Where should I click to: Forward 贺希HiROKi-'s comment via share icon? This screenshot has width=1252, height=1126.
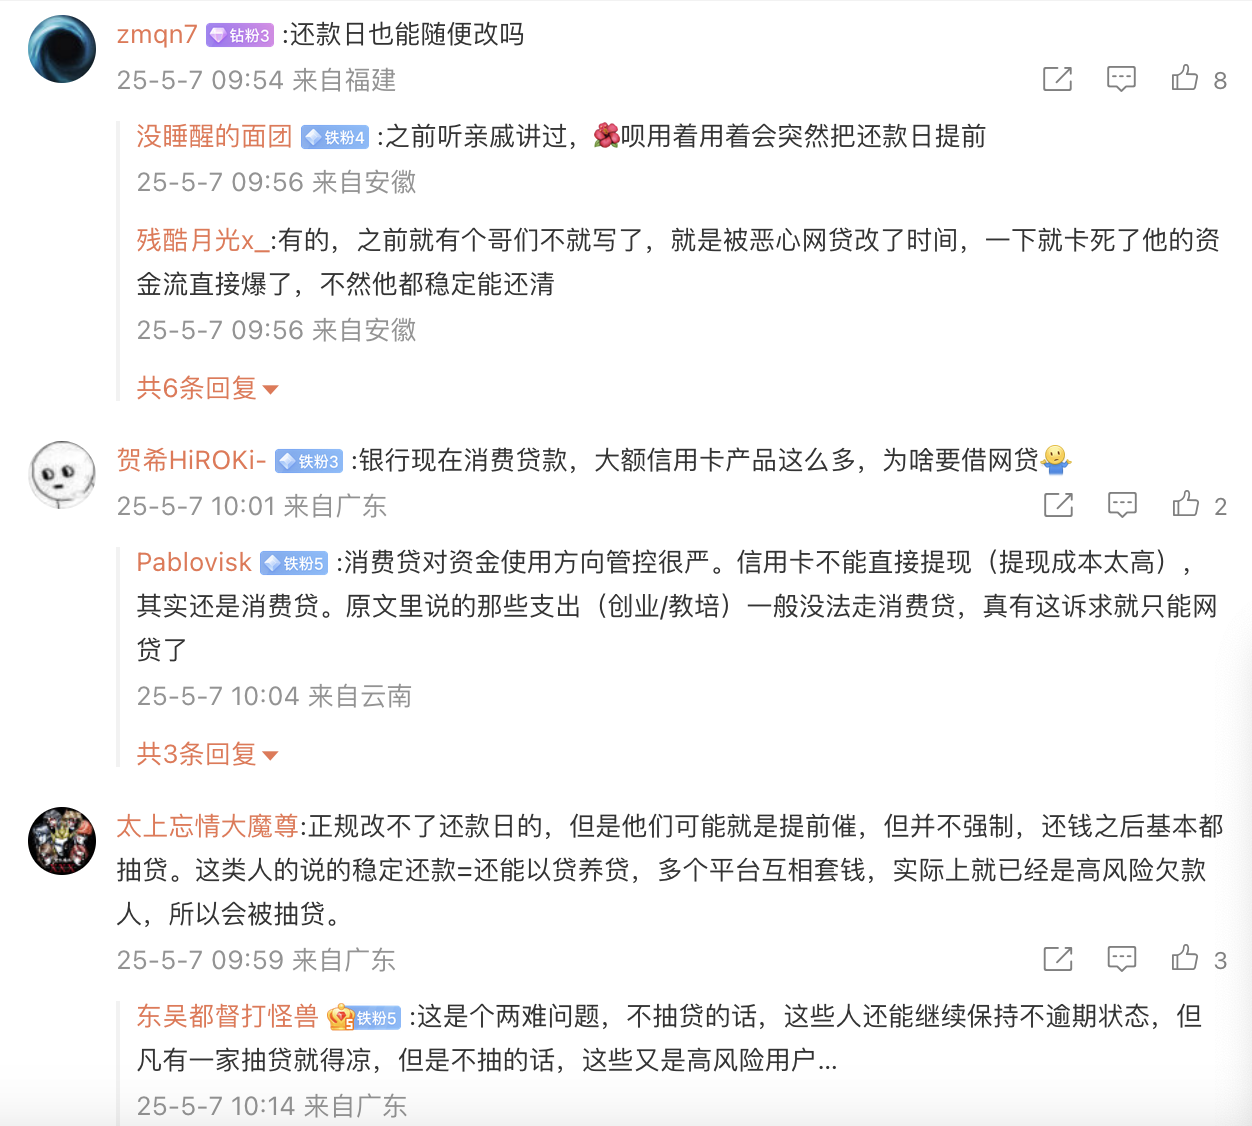(x=1058, y=505)
